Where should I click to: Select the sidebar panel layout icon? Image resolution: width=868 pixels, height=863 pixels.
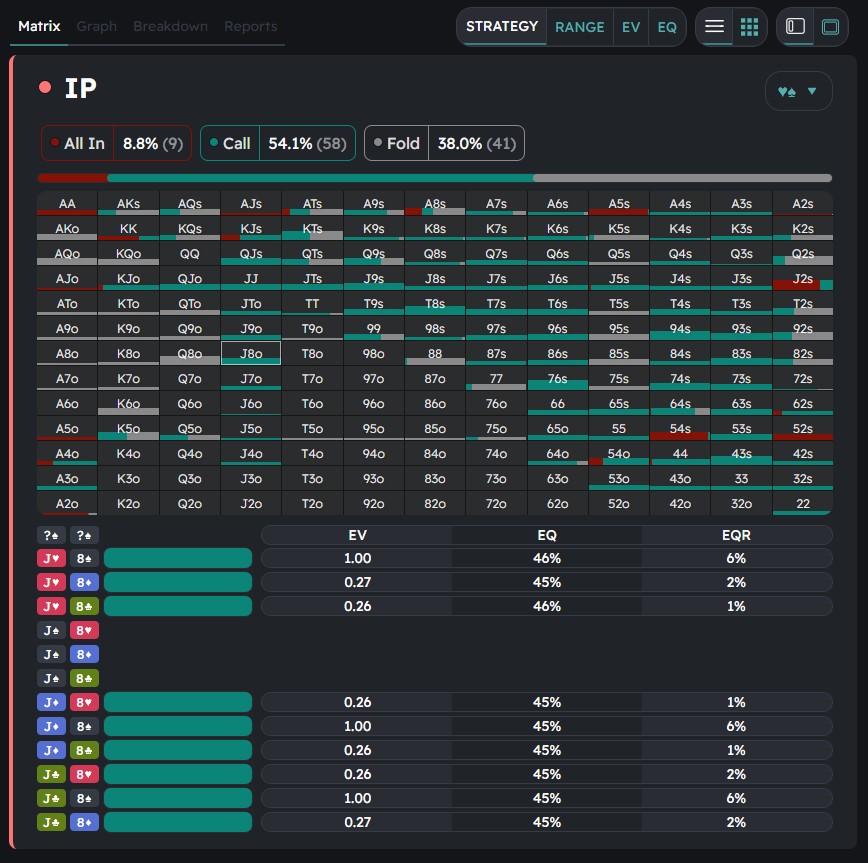796,27
